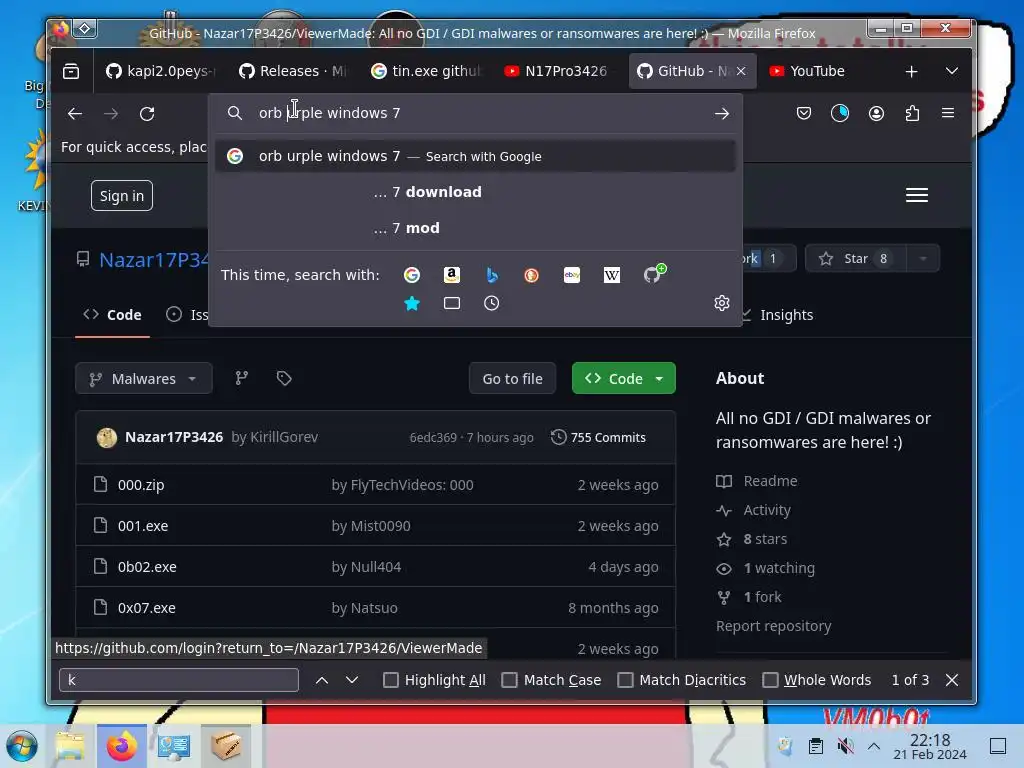The width and height of the screenshot is (1024, 768).
Task: Switch to the tin.exe github tab
Action: [425, 71]
